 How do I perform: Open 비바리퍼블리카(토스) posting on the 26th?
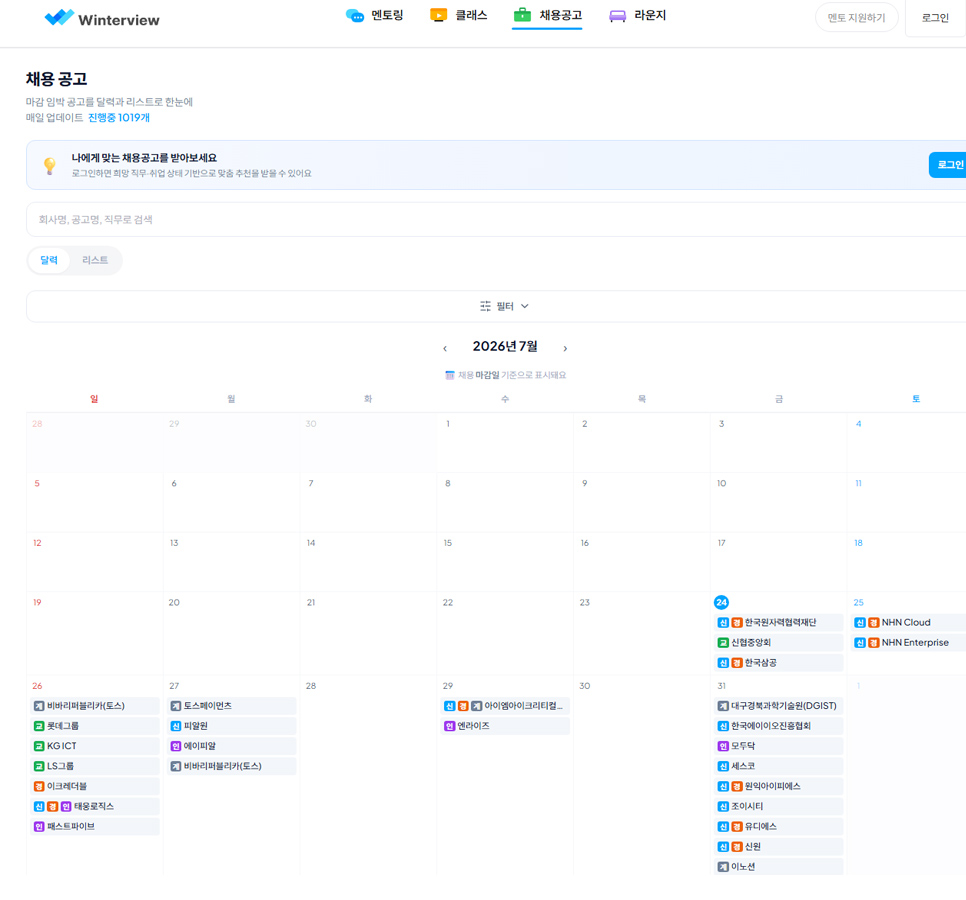95,706
